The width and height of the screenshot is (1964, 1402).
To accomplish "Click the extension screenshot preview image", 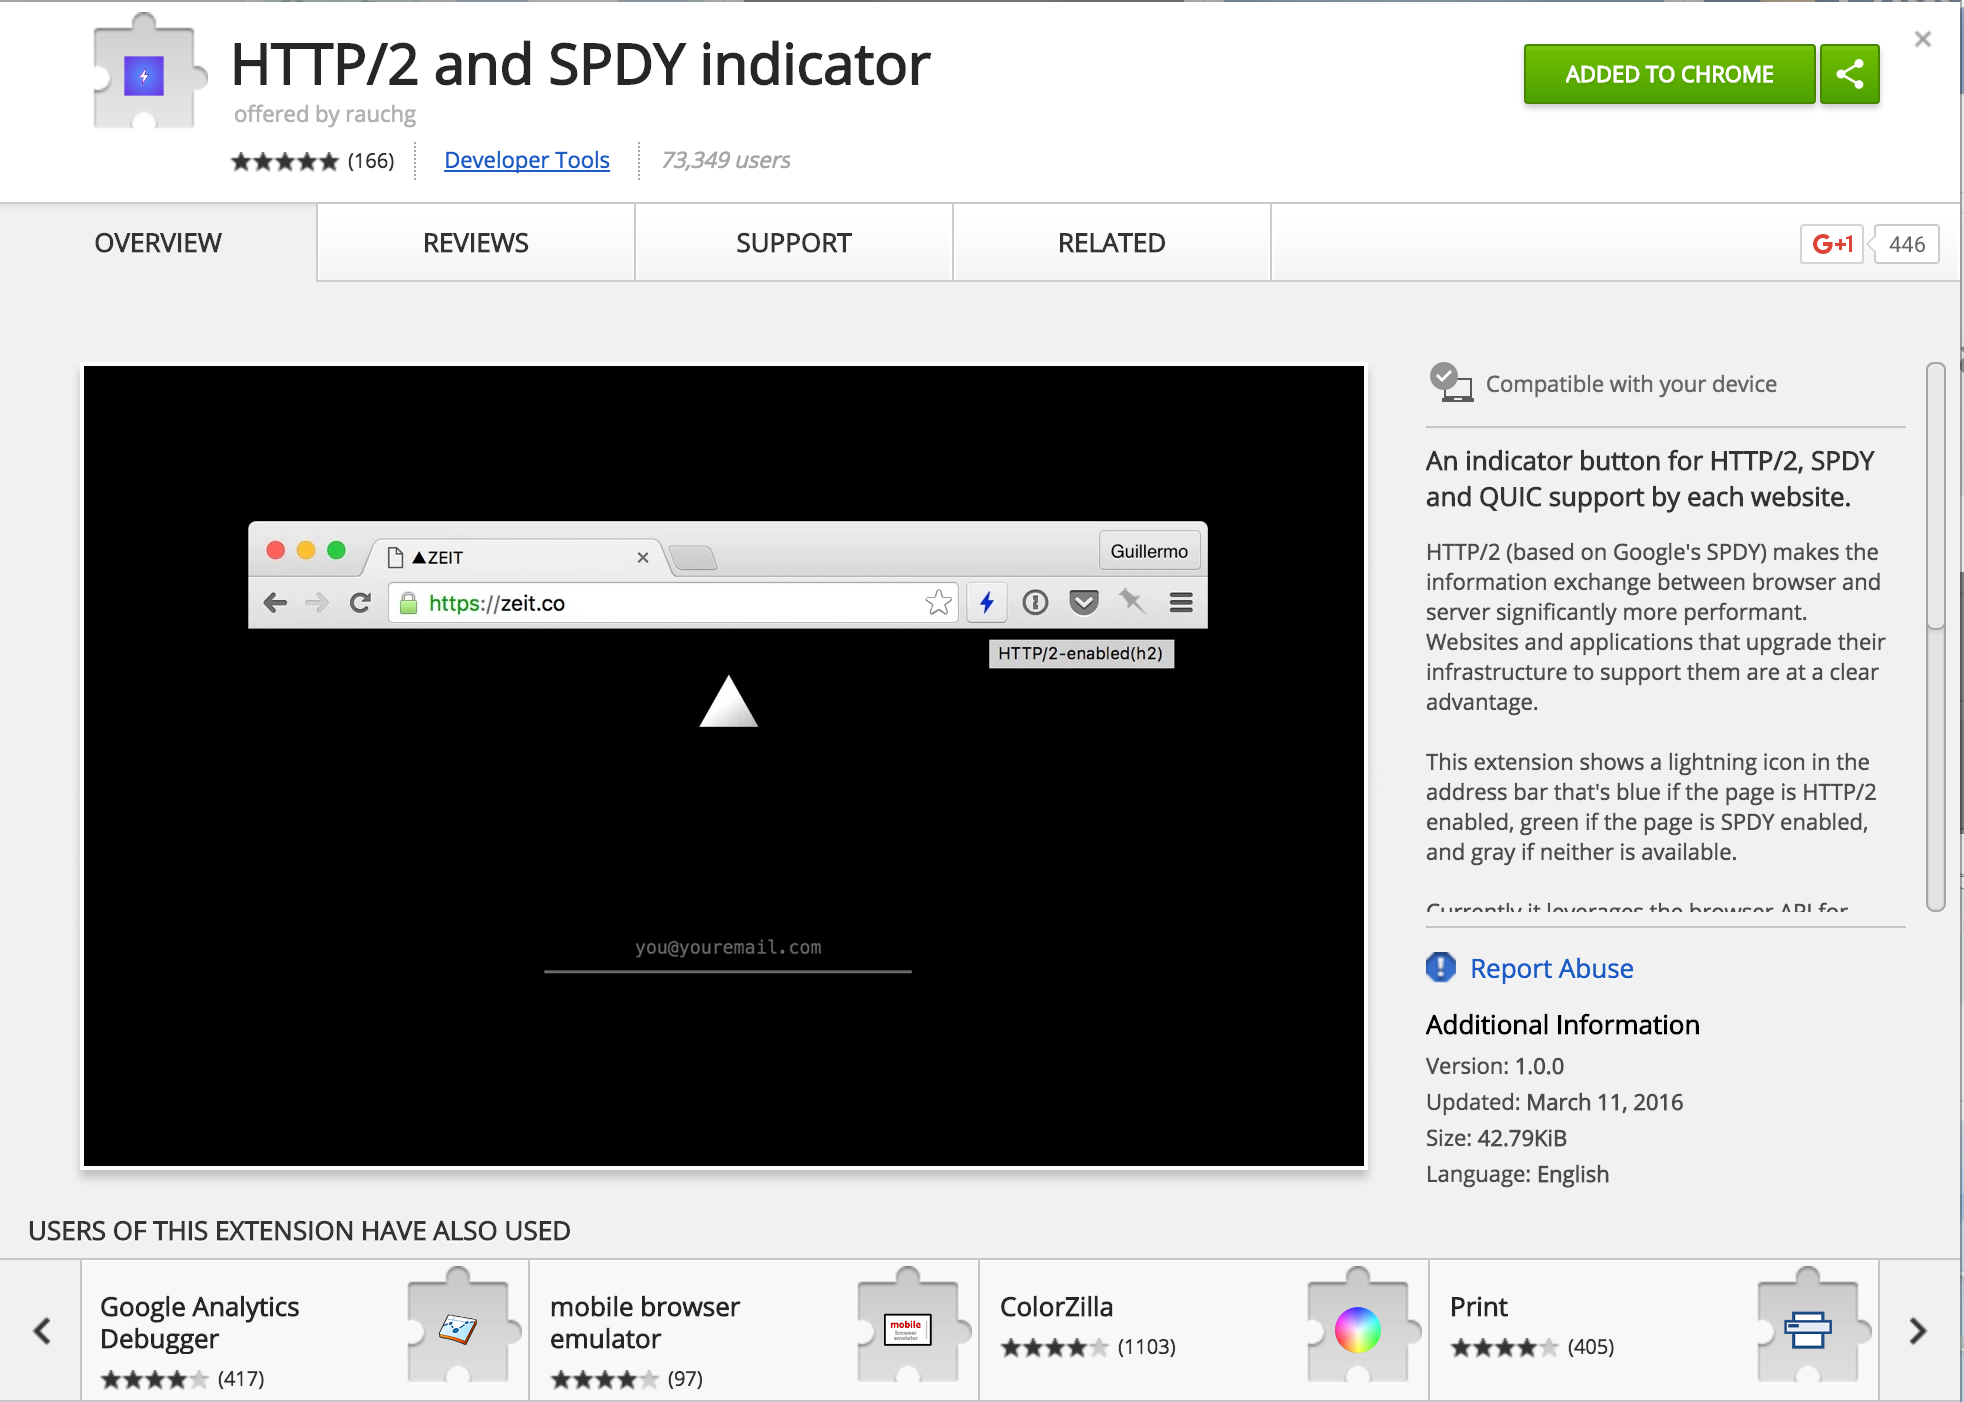I will (724, 766).
